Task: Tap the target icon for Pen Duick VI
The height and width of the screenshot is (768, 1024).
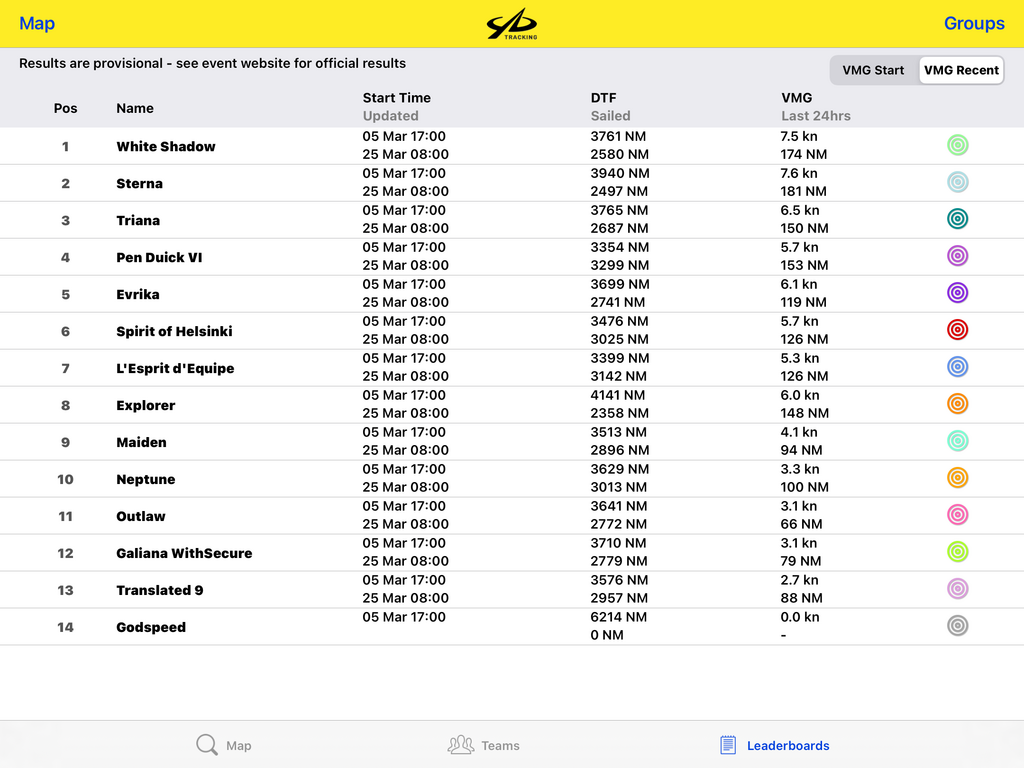Action: pyautogui.click(x=957, y=256)
